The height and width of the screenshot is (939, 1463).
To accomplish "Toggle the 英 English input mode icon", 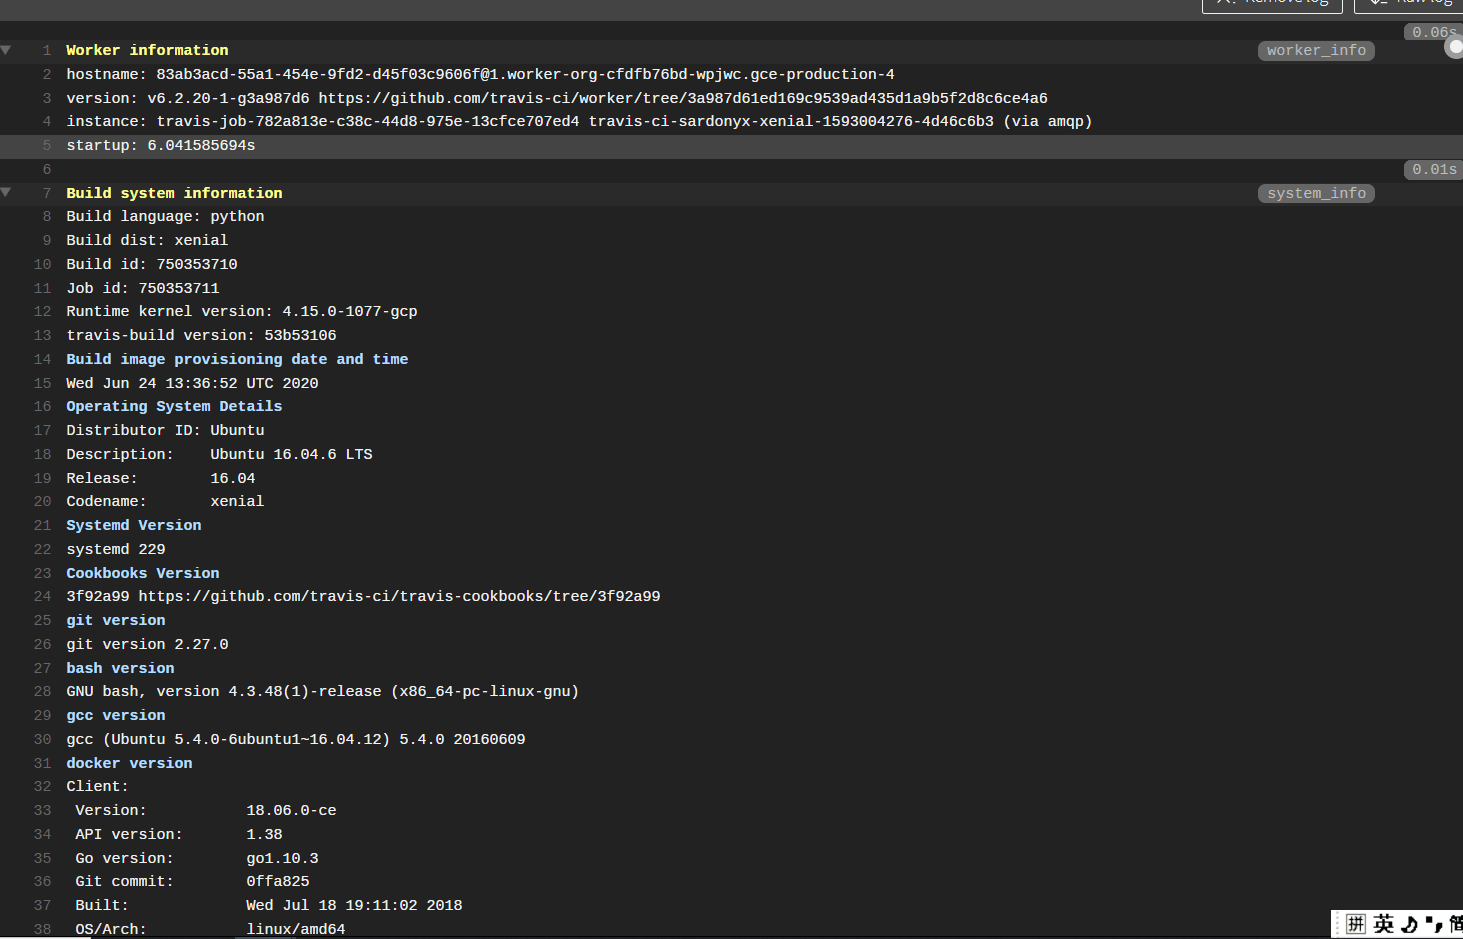I will [x=1383, y=924].
